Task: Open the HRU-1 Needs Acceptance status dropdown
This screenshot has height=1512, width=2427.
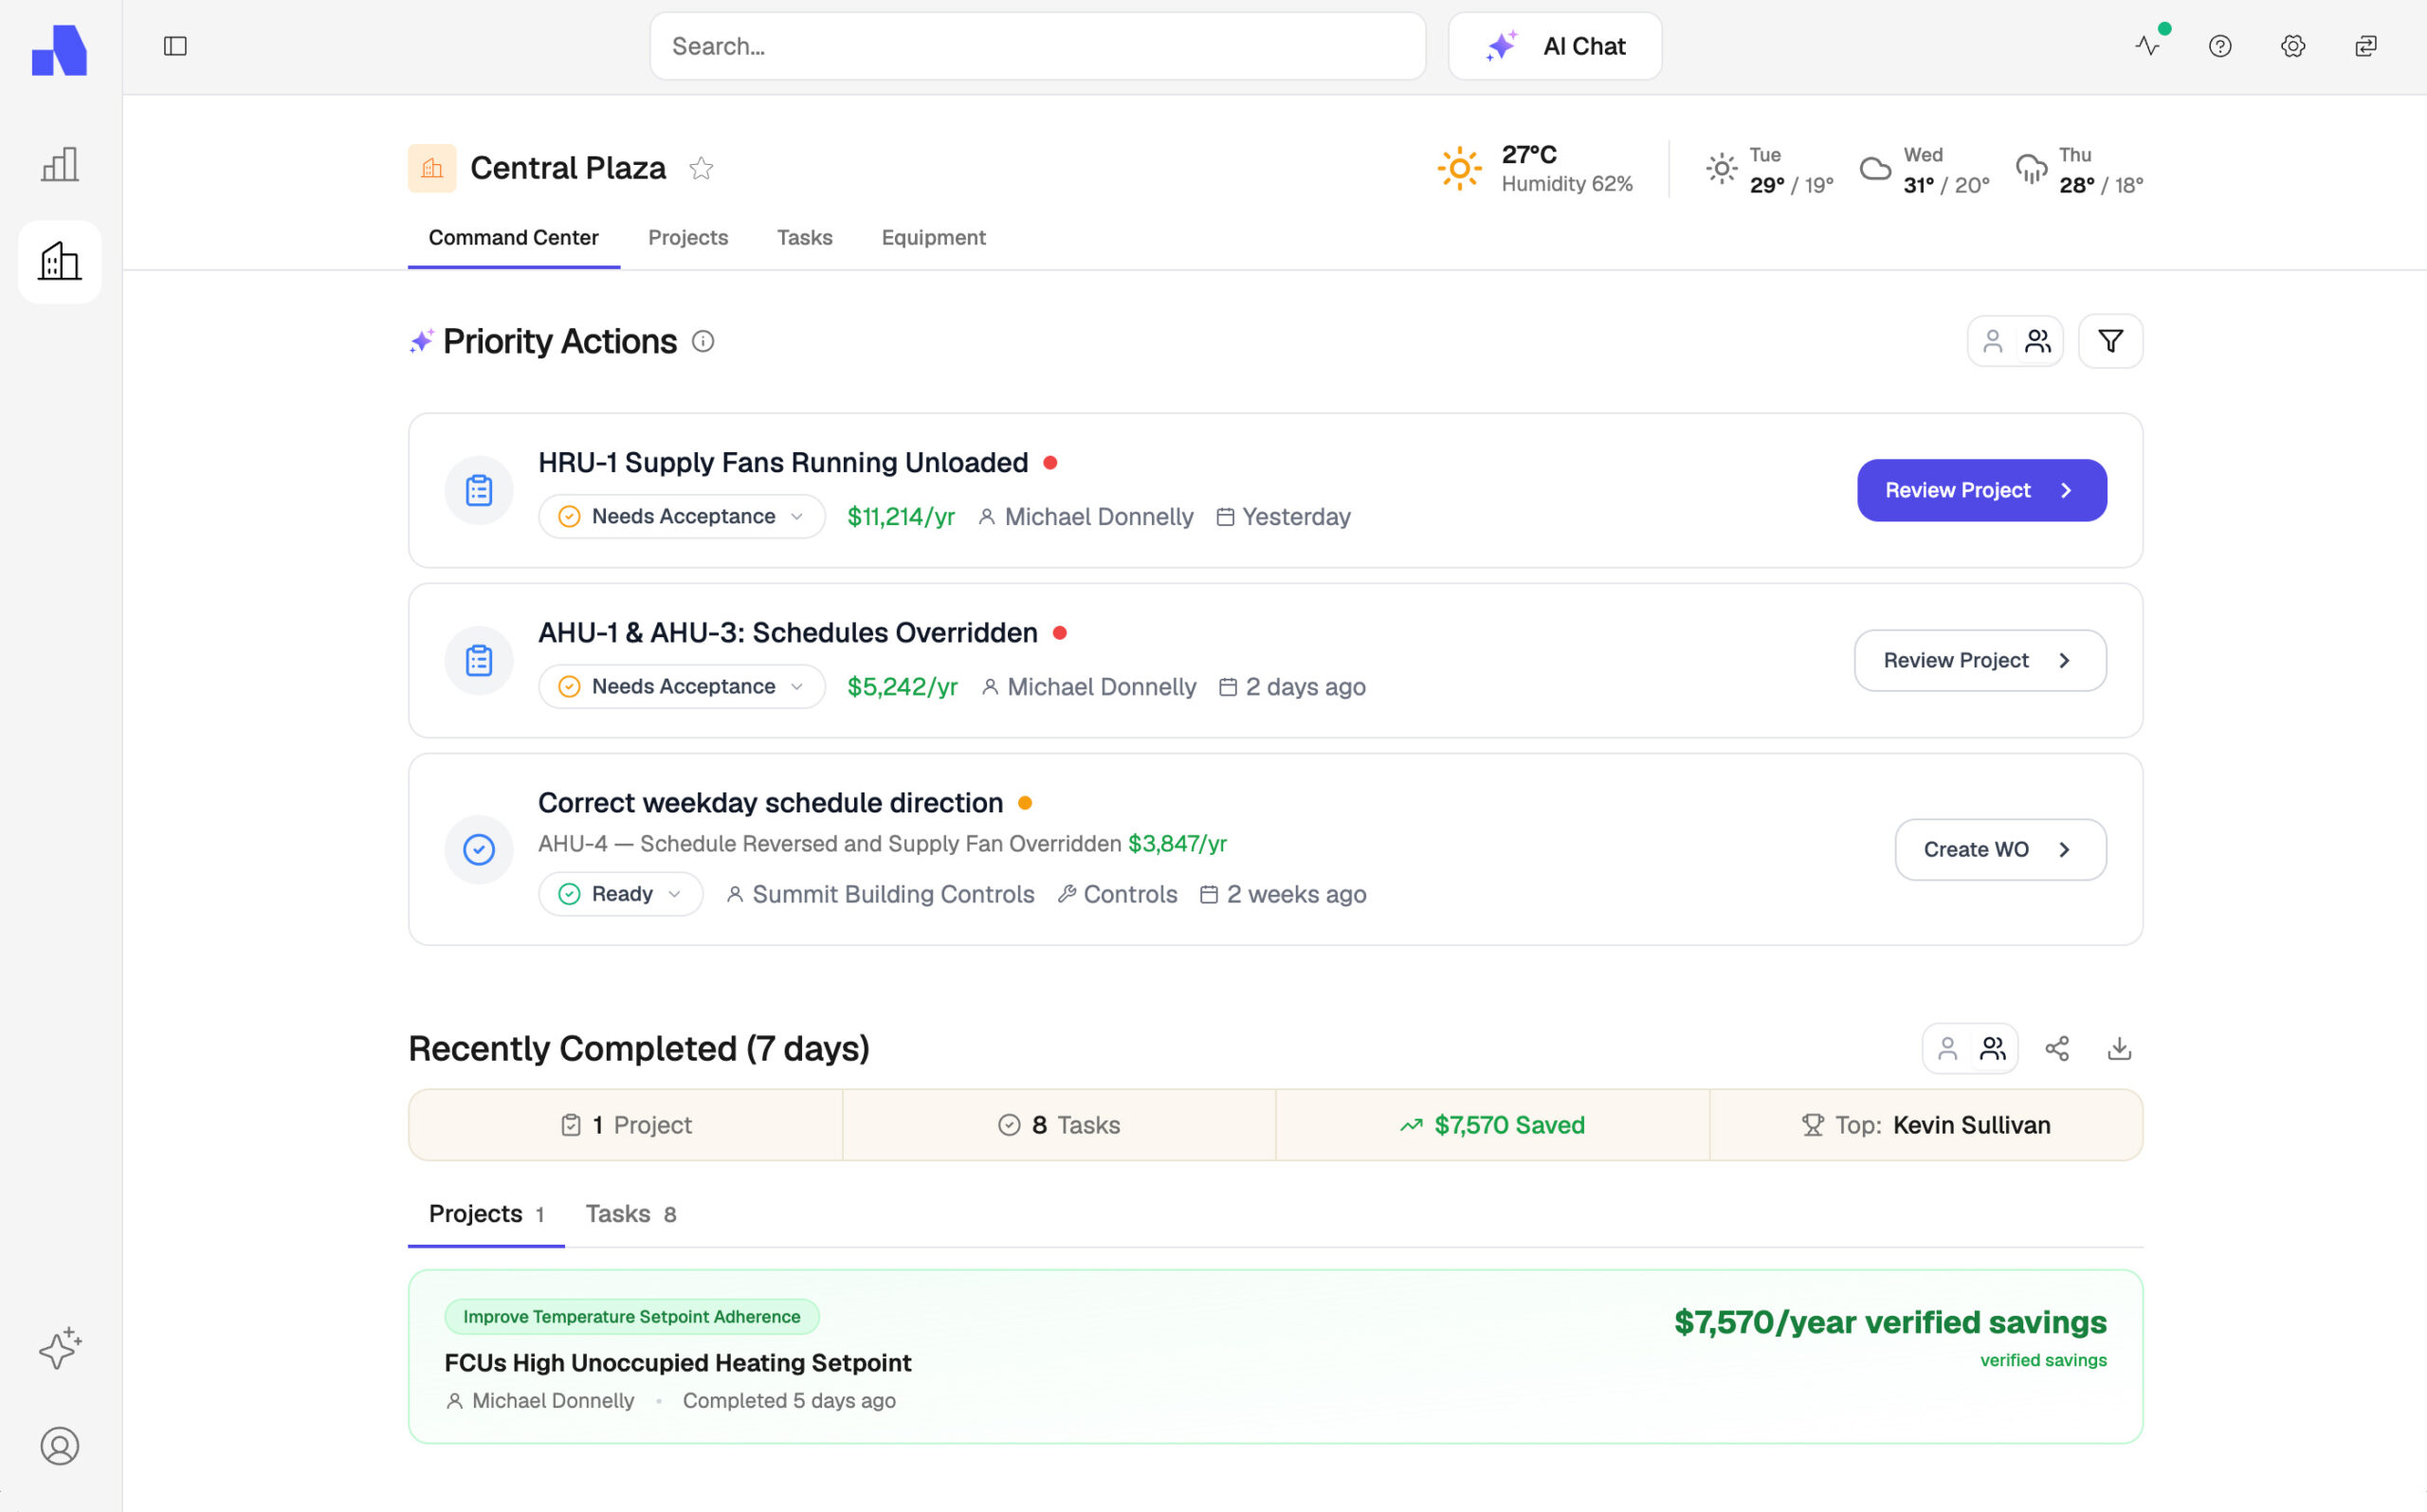Action: pos(682,516)
